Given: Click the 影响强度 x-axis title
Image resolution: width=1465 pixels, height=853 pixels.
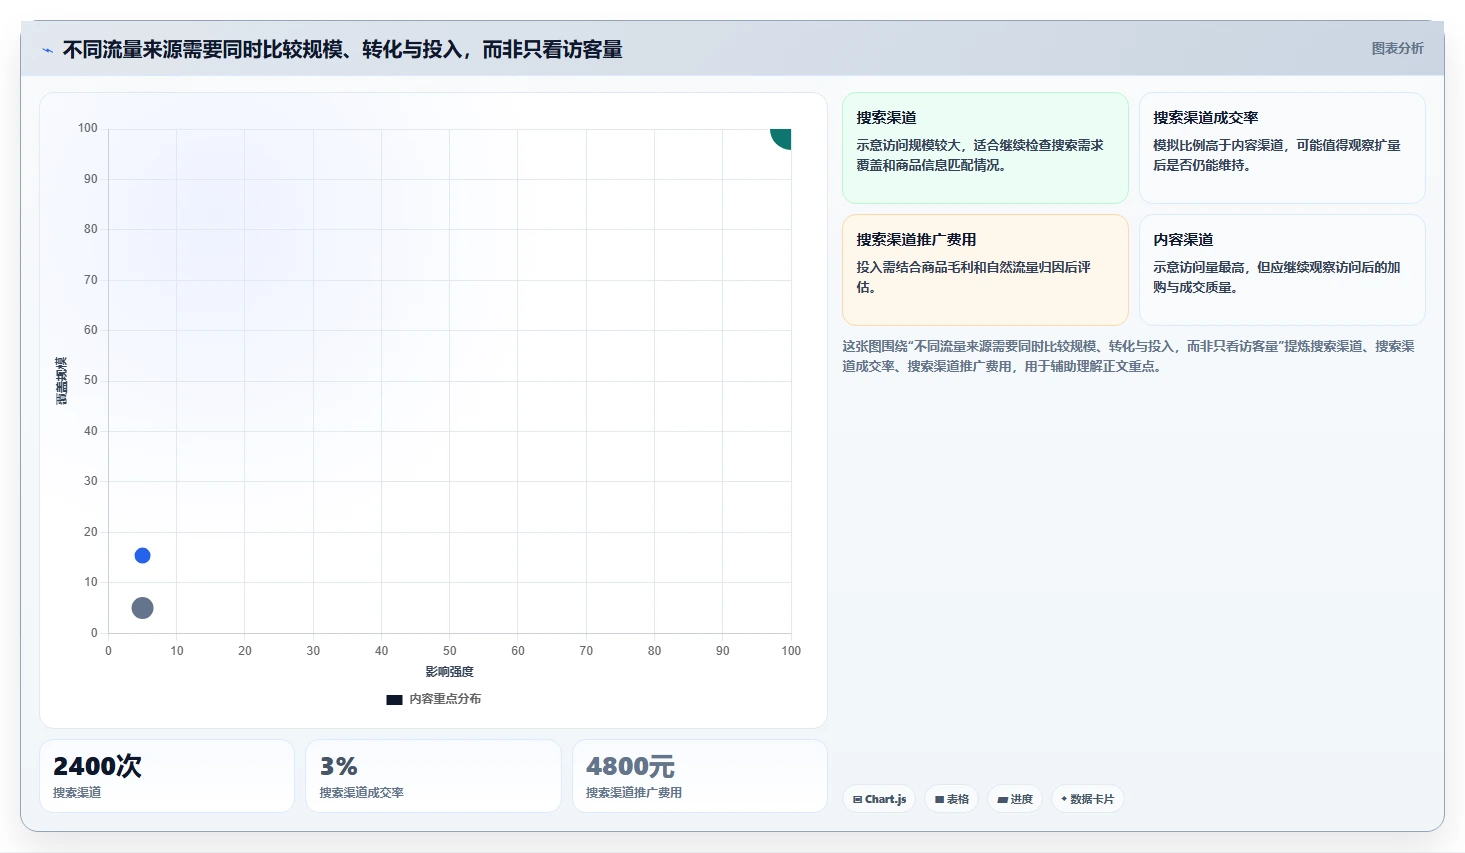Looking at the screenshot, I should coord(450,672).
